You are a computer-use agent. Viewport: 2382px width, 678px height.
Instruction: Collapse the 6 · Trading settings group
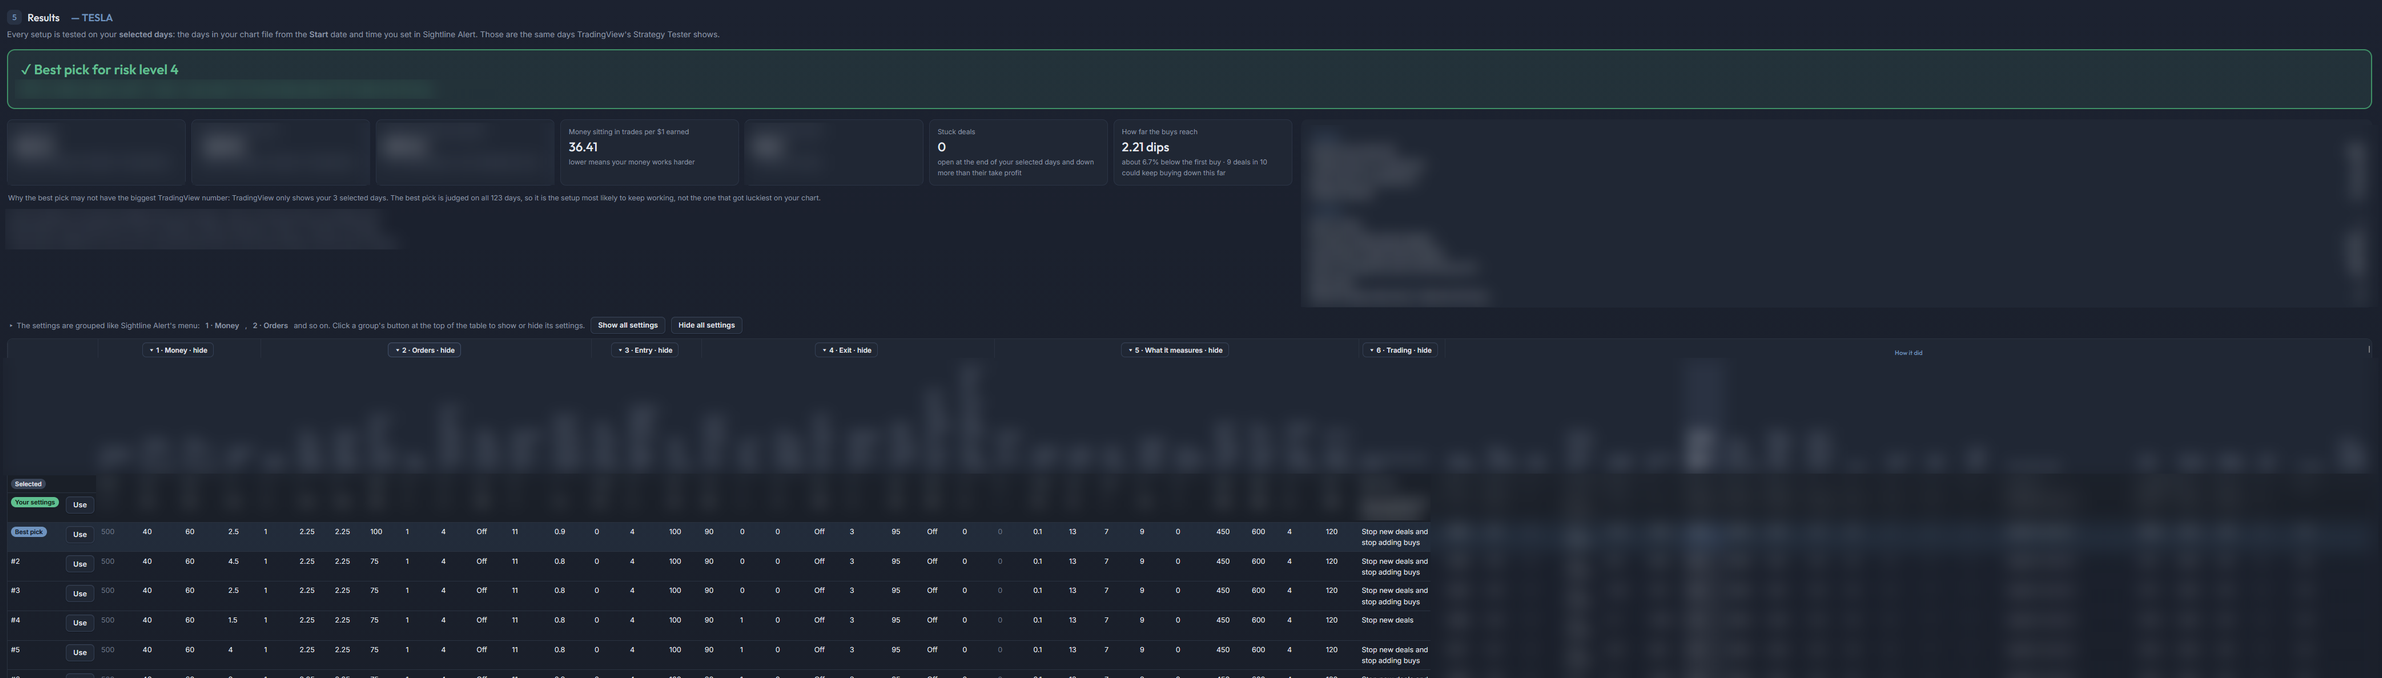[x=1400, y=350]
